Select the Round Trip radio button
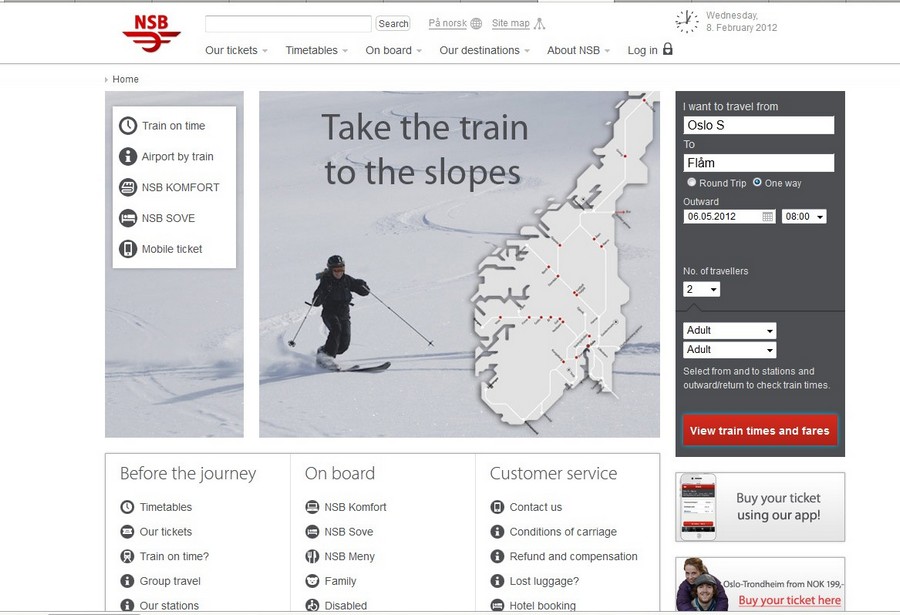 click(x=692, y=182)
